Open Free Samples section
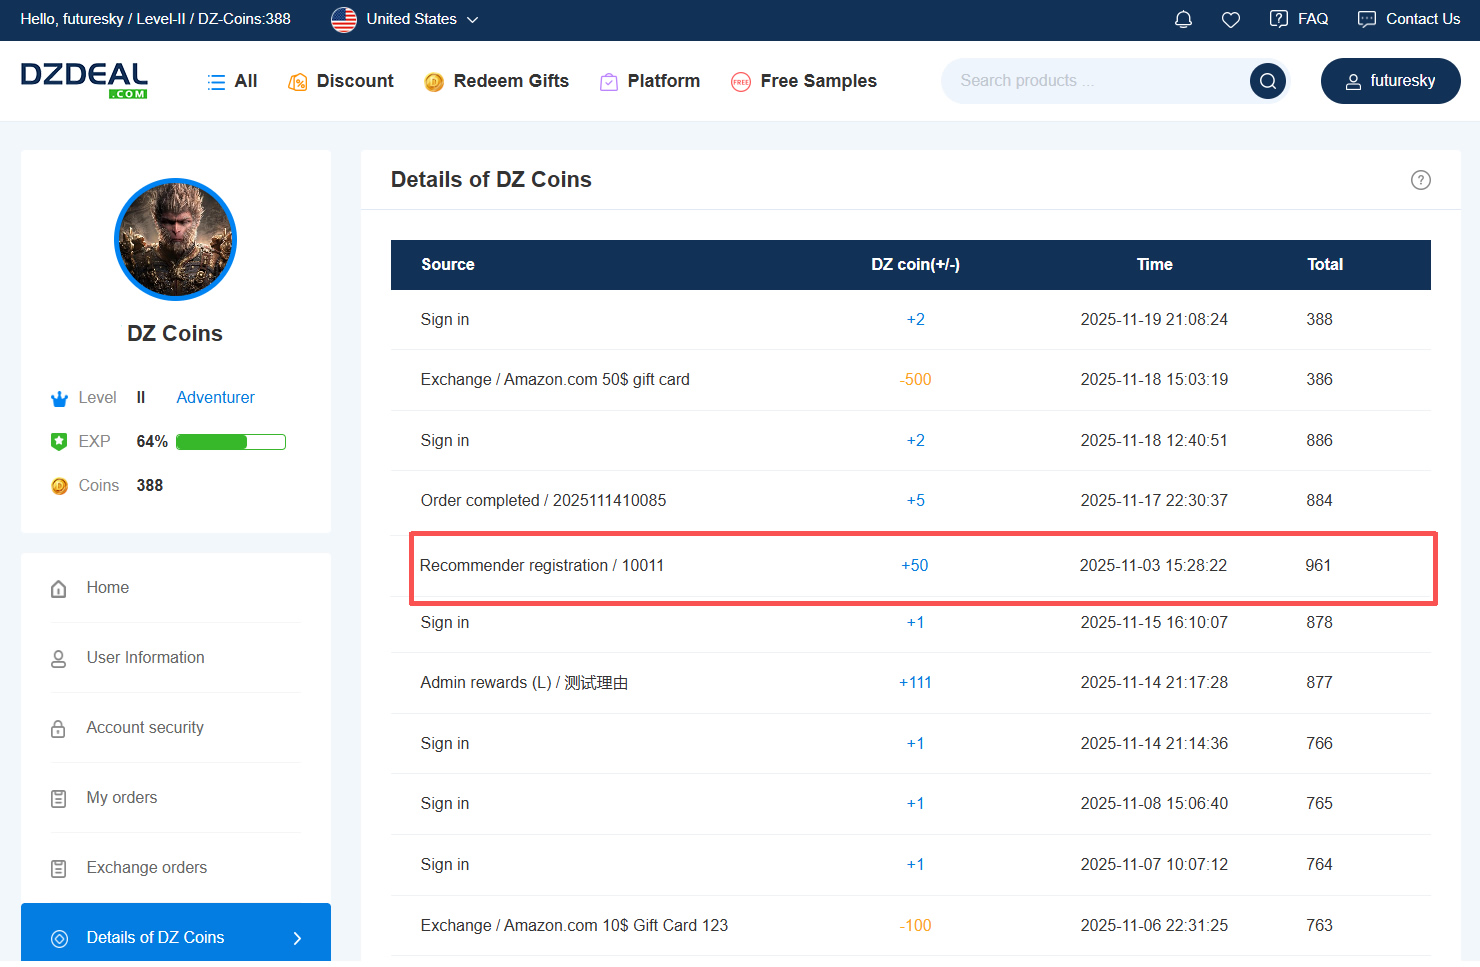1480x967 pixels. pos(804,81)
